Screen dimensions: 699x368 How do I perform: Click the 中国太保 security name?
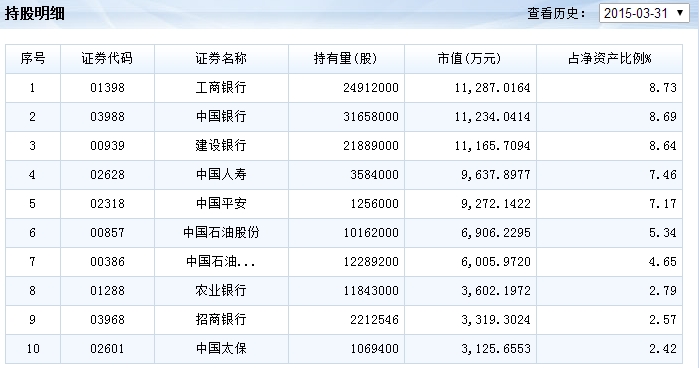[x=221, y=348]
